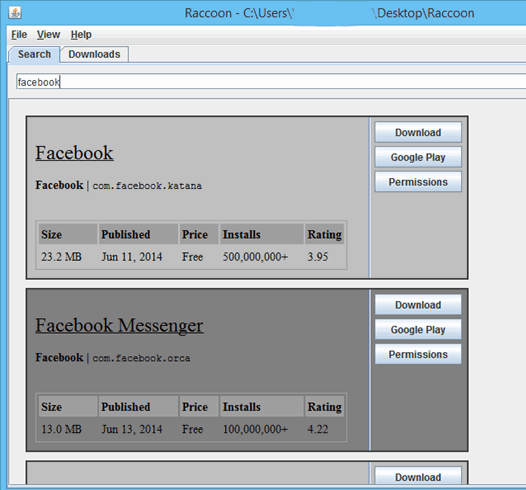
Task: Click Facebook card's Price value Free
Action: [193, 257]
